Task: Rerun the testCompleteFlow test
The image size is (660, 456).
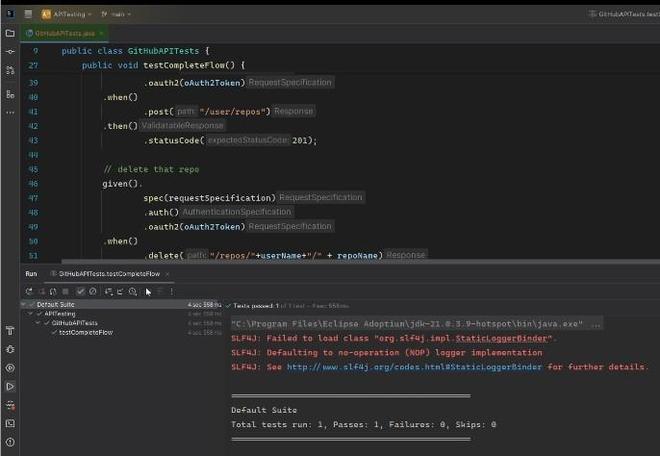Action: pyautogui.click(x=29, y=291)
